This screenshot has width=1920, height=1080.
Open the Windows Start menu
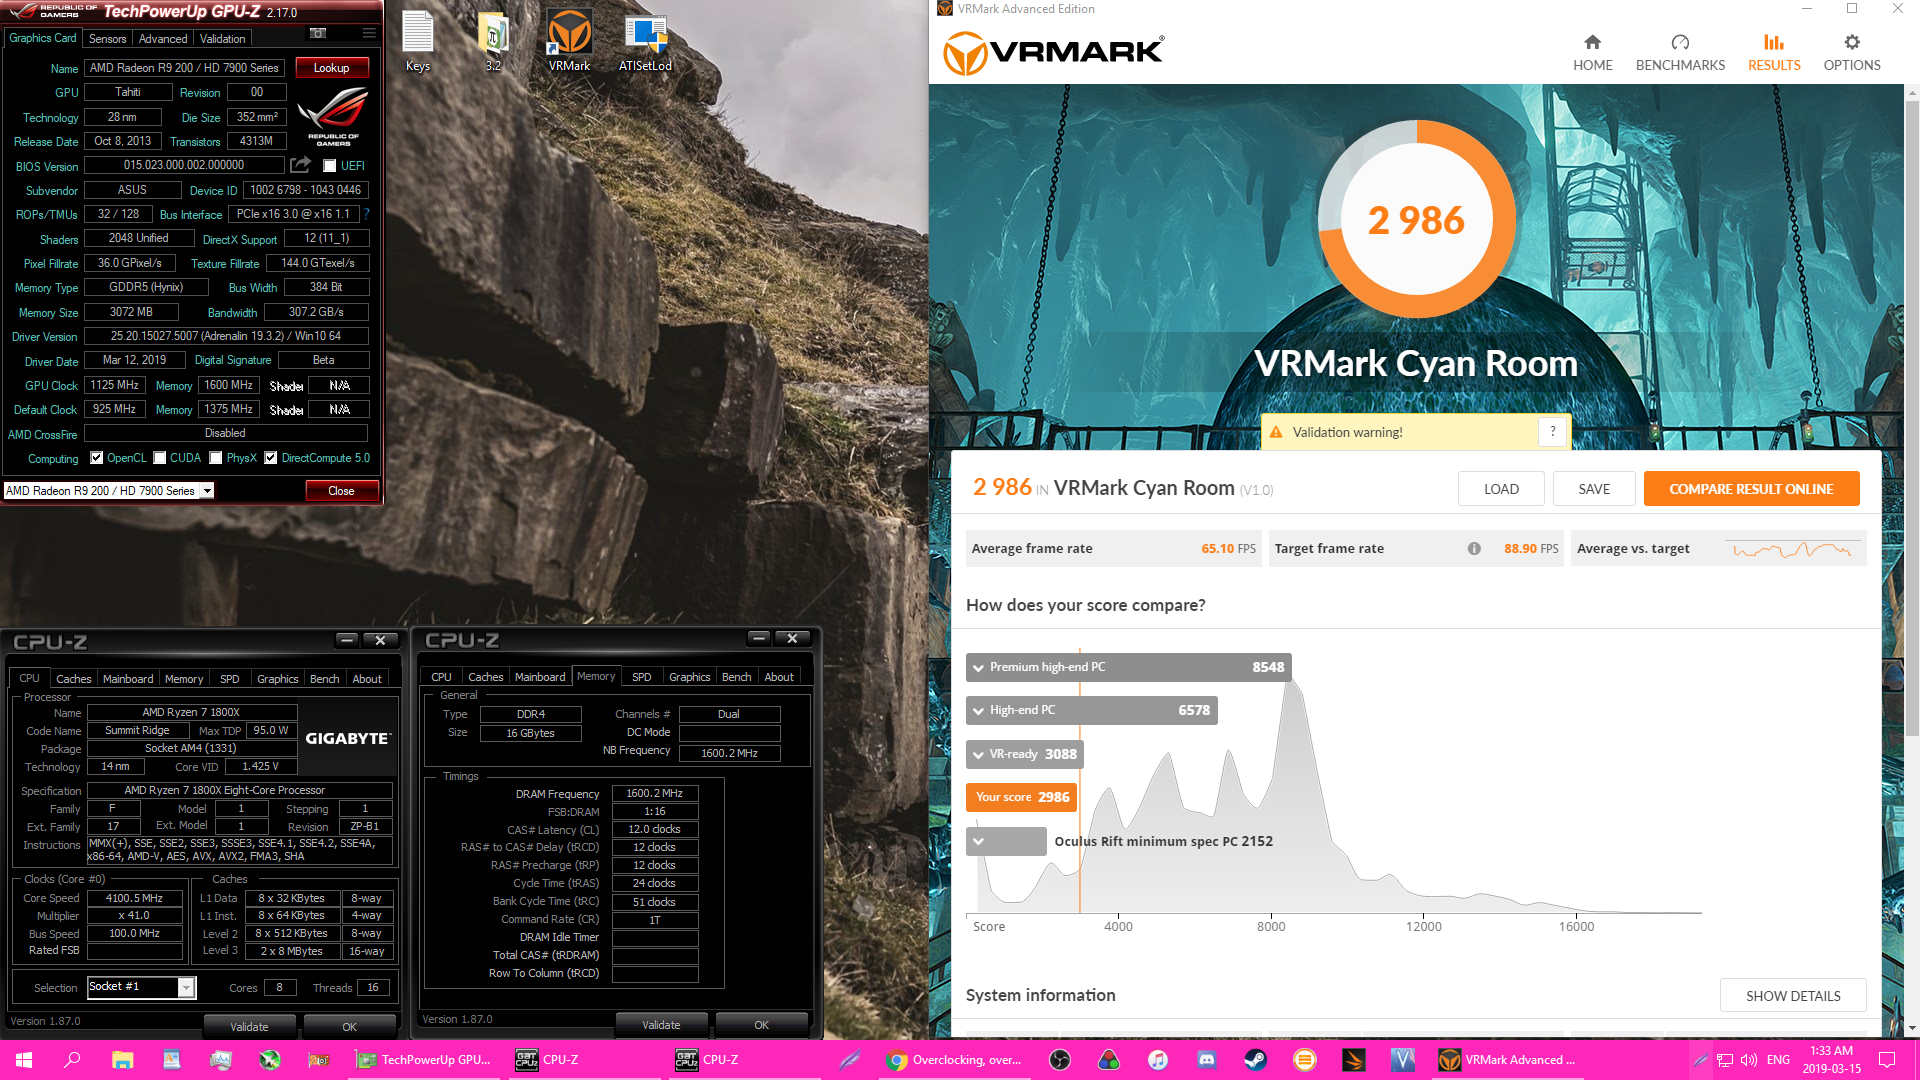click(x=24, y=1060)
